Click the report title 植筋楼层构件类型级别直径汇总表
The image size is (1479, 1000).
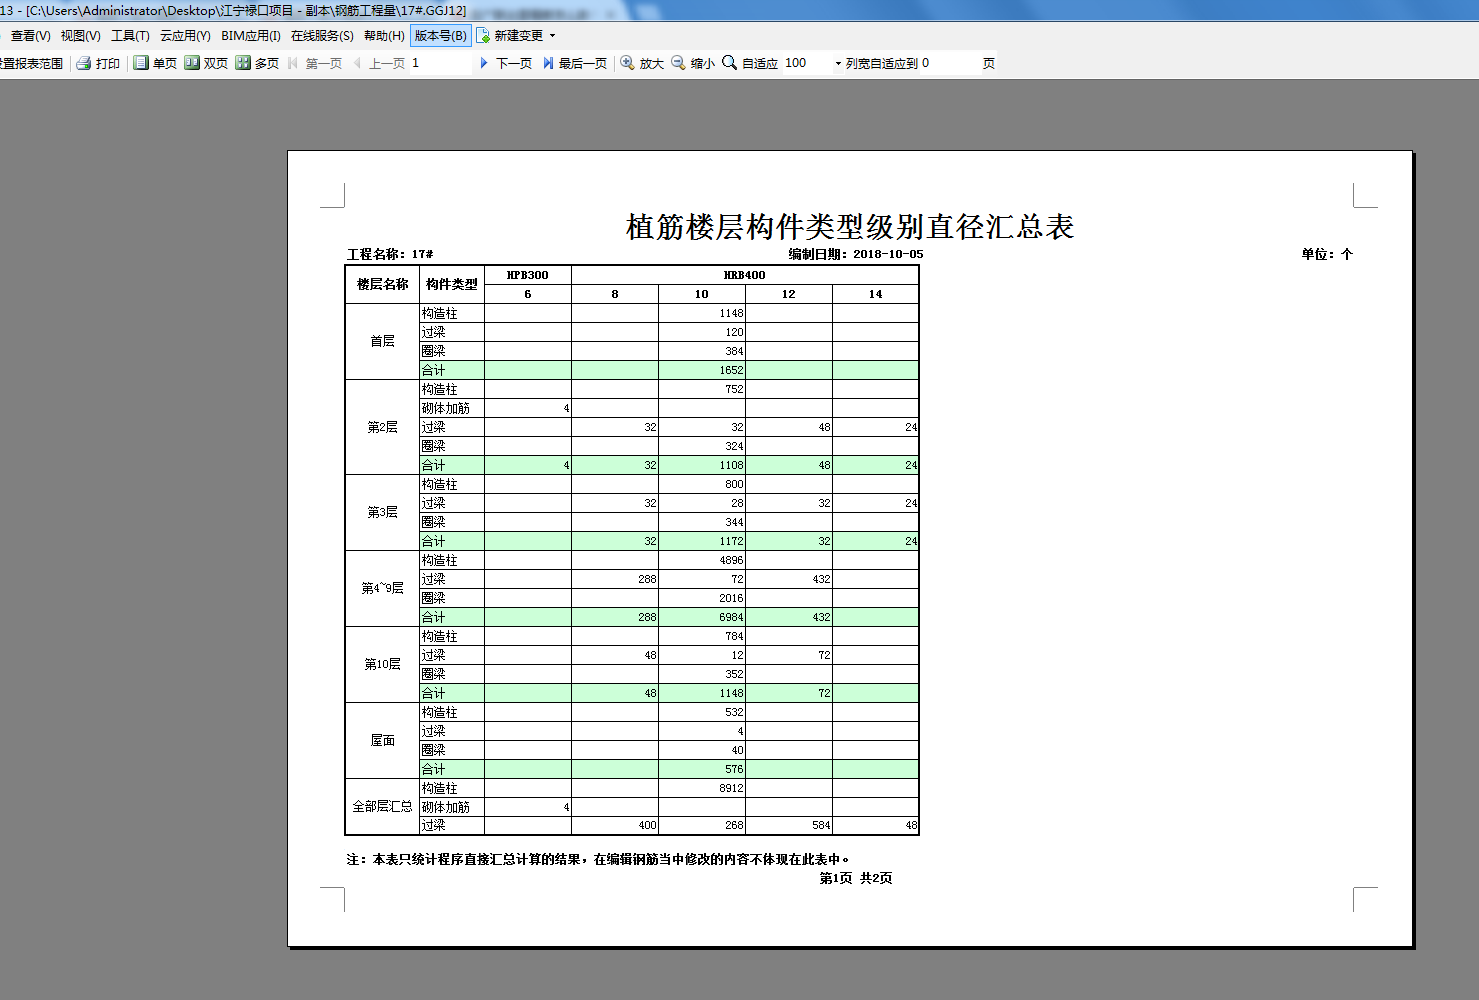click(850, 227)
